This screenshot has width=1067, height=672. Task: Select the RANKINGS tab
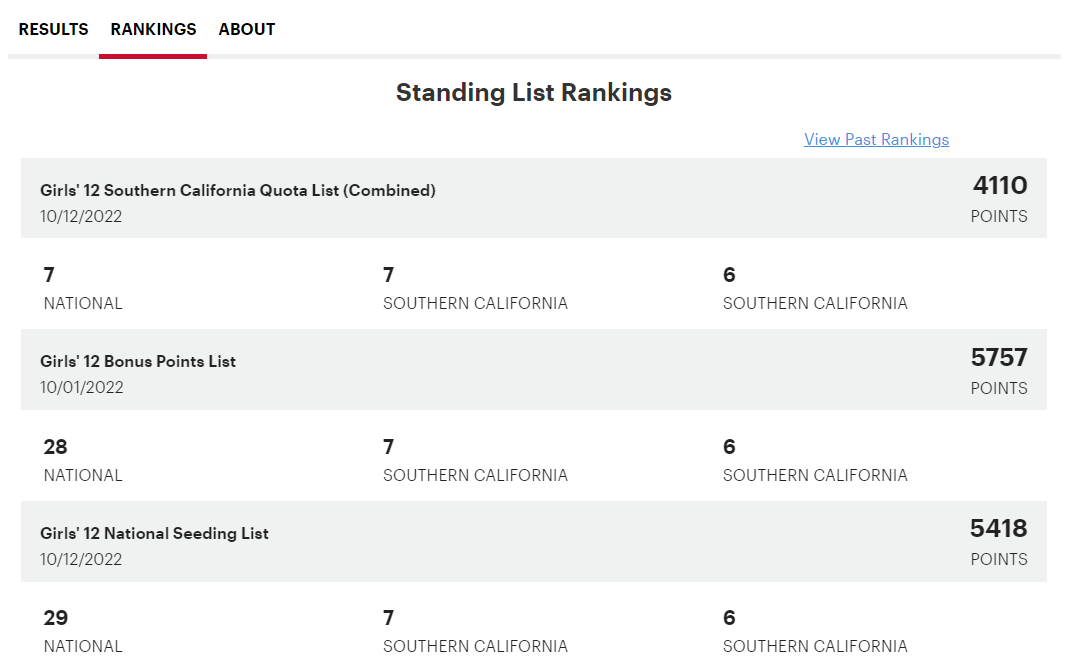[152, 29]
